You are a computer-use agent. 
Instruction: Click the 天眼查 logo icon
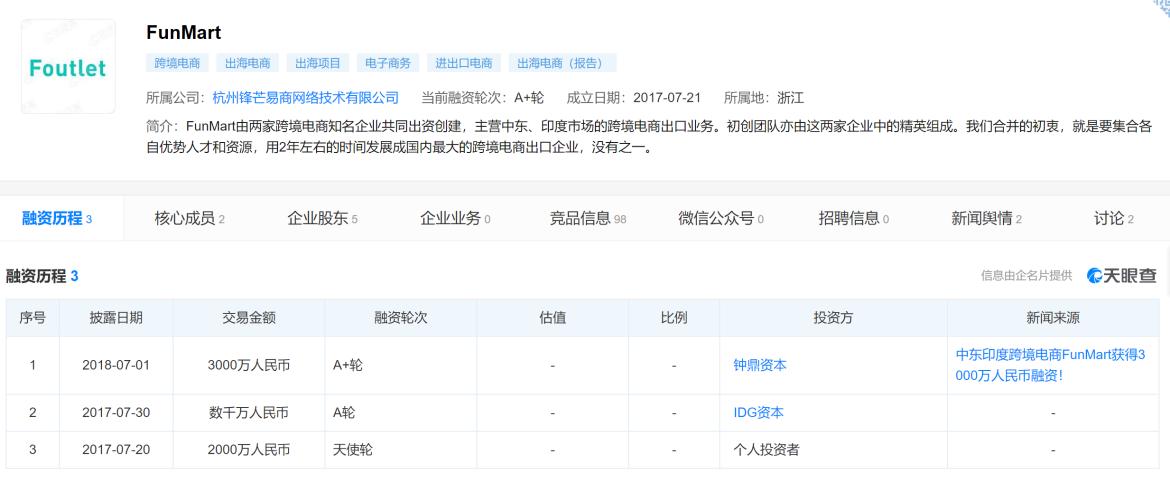1121,275
